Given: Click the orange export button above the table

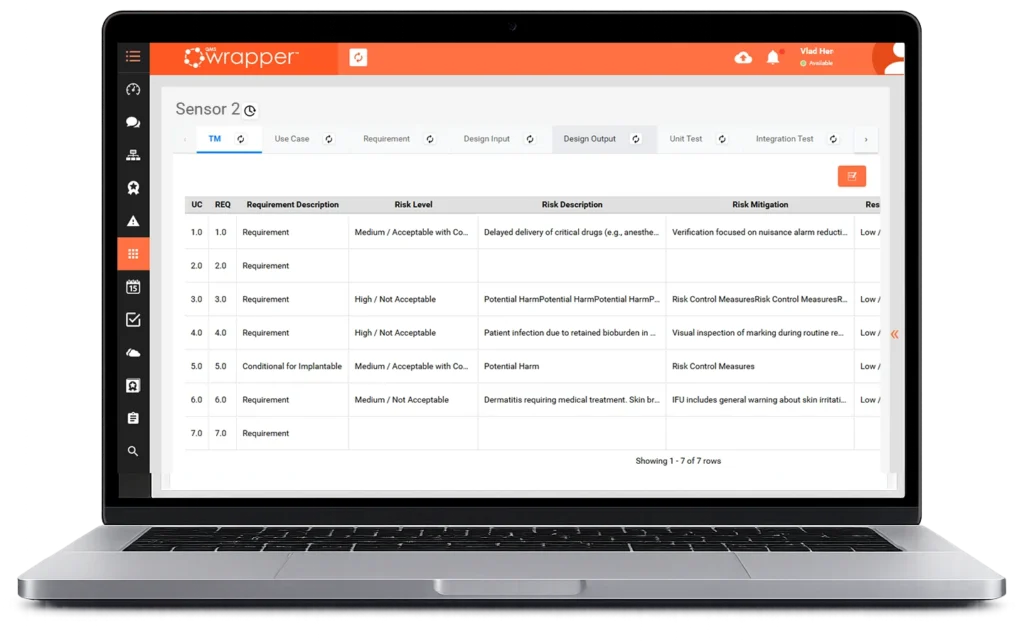Looking at the screenshot, I should pos(852,175).
